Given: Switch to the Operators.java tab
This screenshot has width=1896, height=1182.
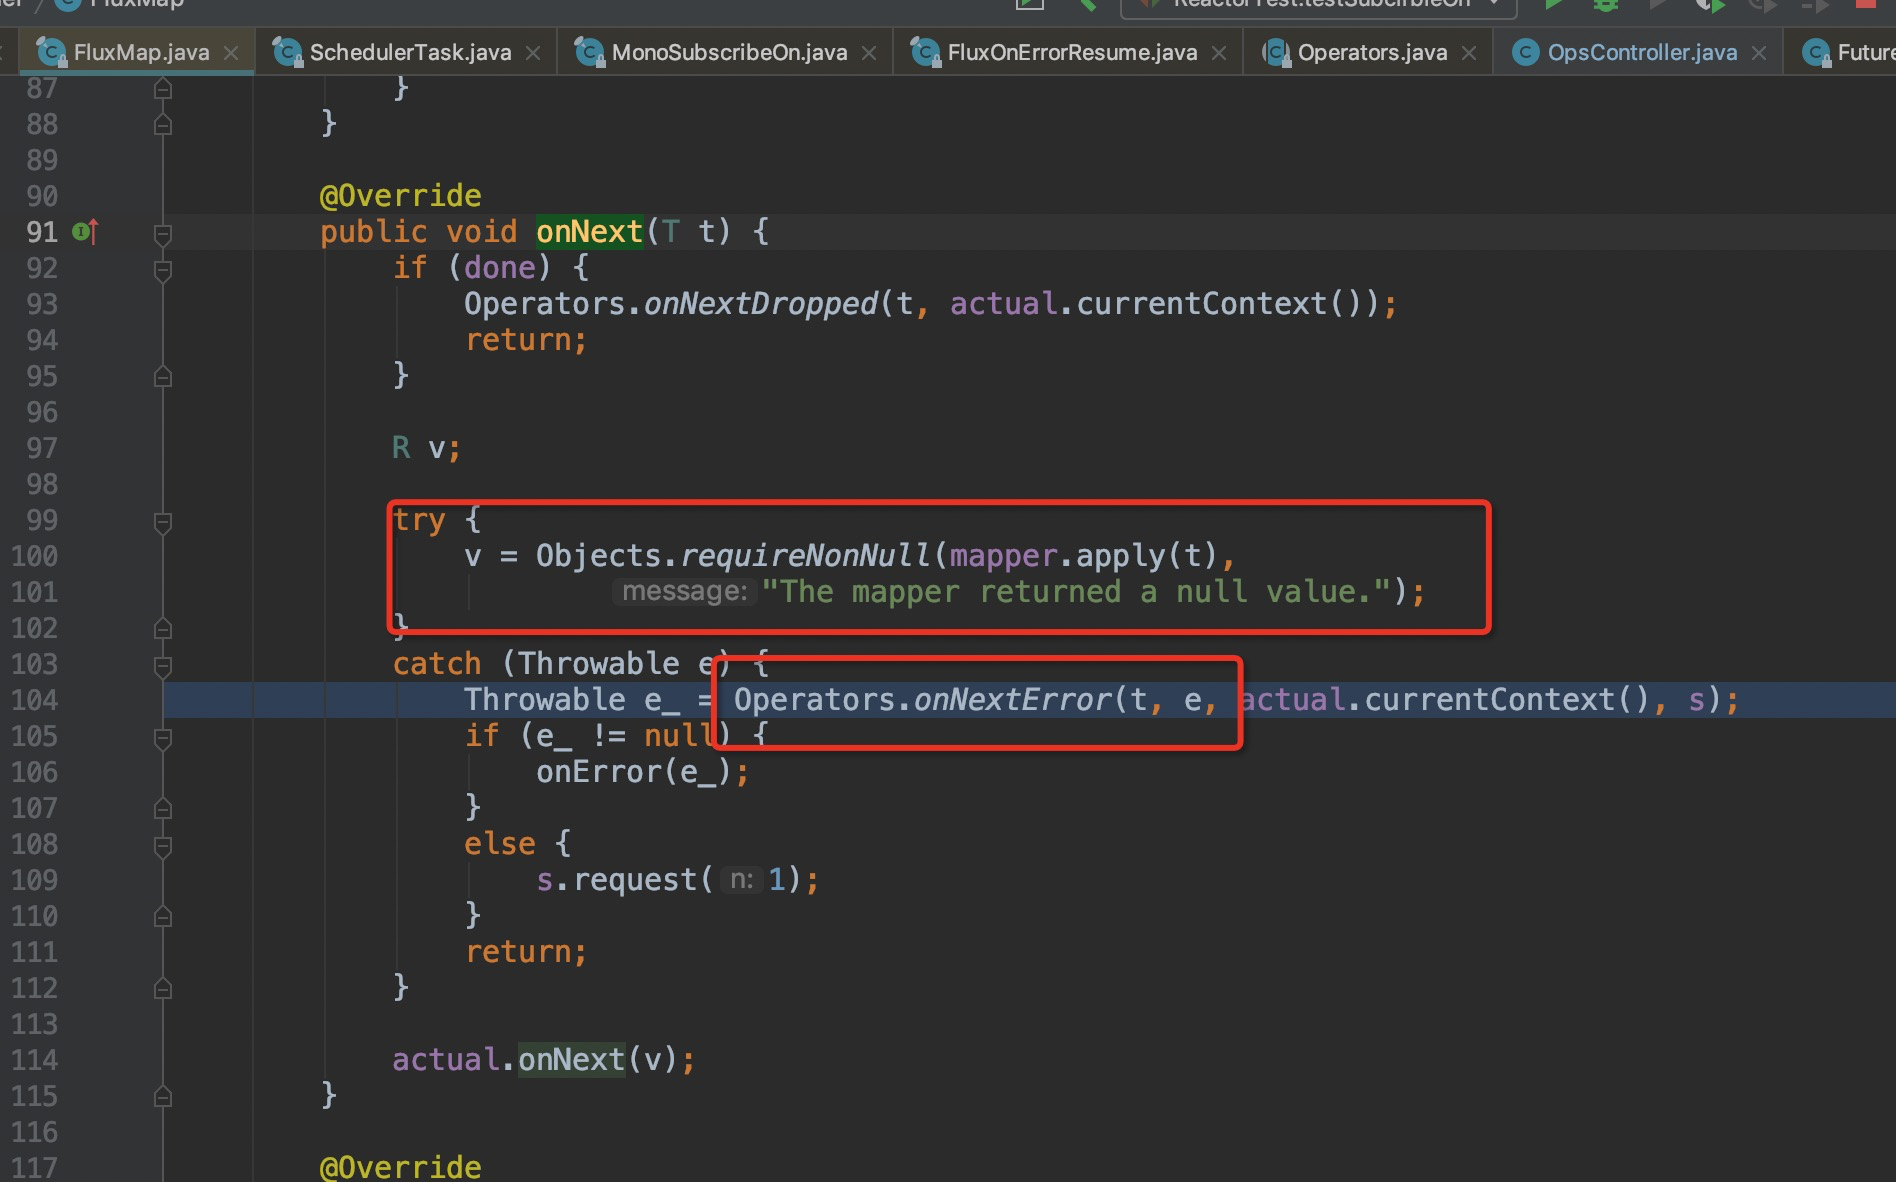Looking at the screenshot, I should 1370,51.
